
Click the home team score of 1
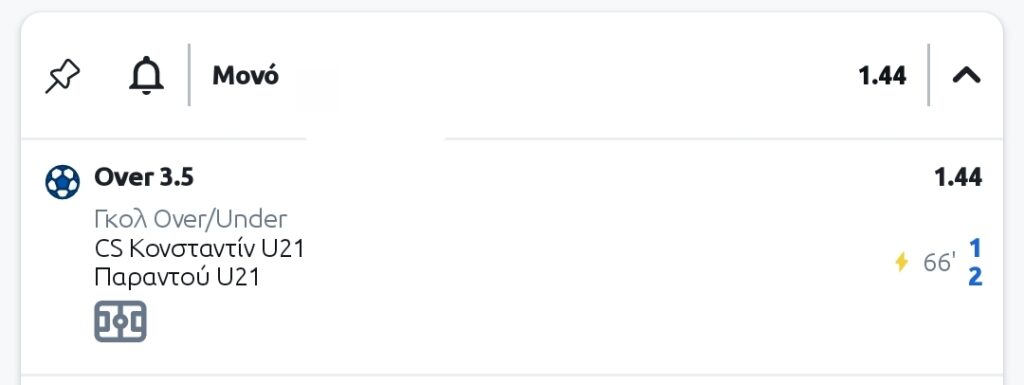point(975,248)
